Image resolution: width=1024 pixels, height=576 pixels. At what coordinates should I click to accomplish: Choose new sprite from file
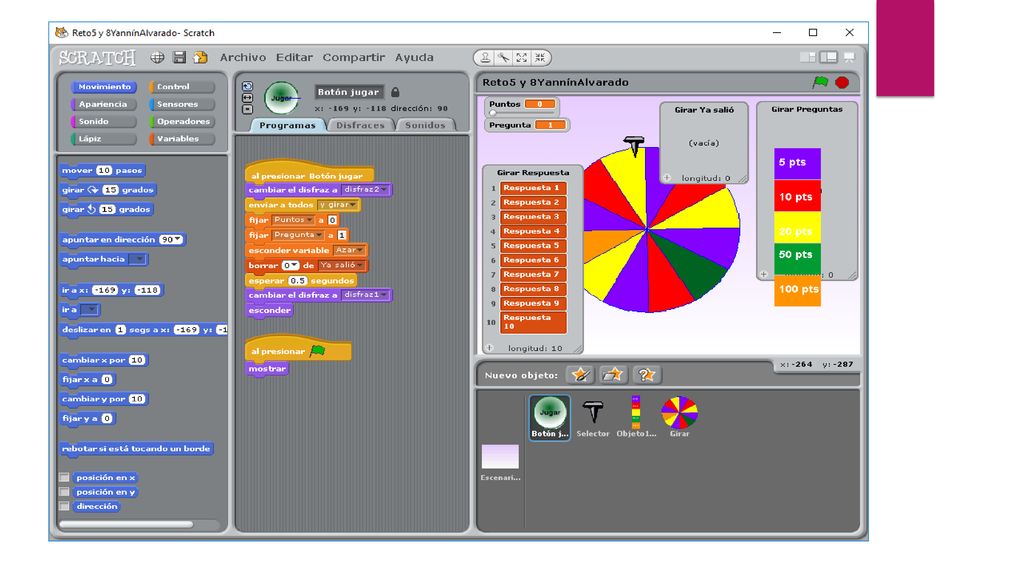click(613, 375)
